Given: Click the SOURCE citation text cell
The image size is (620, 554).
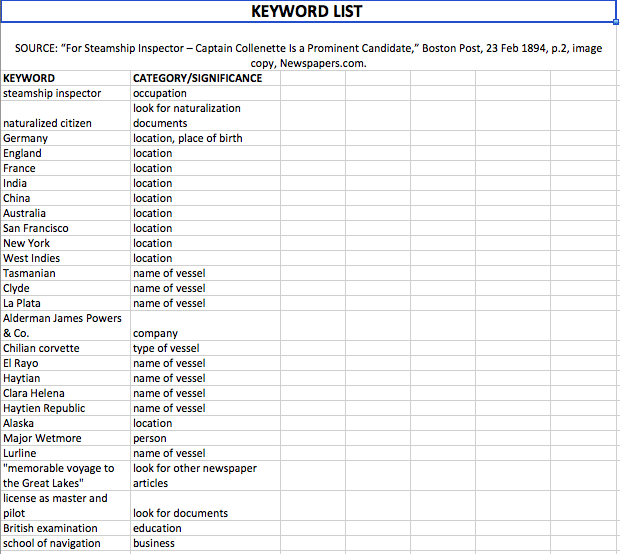Looking at the screenshot, I should click(308, 55).
